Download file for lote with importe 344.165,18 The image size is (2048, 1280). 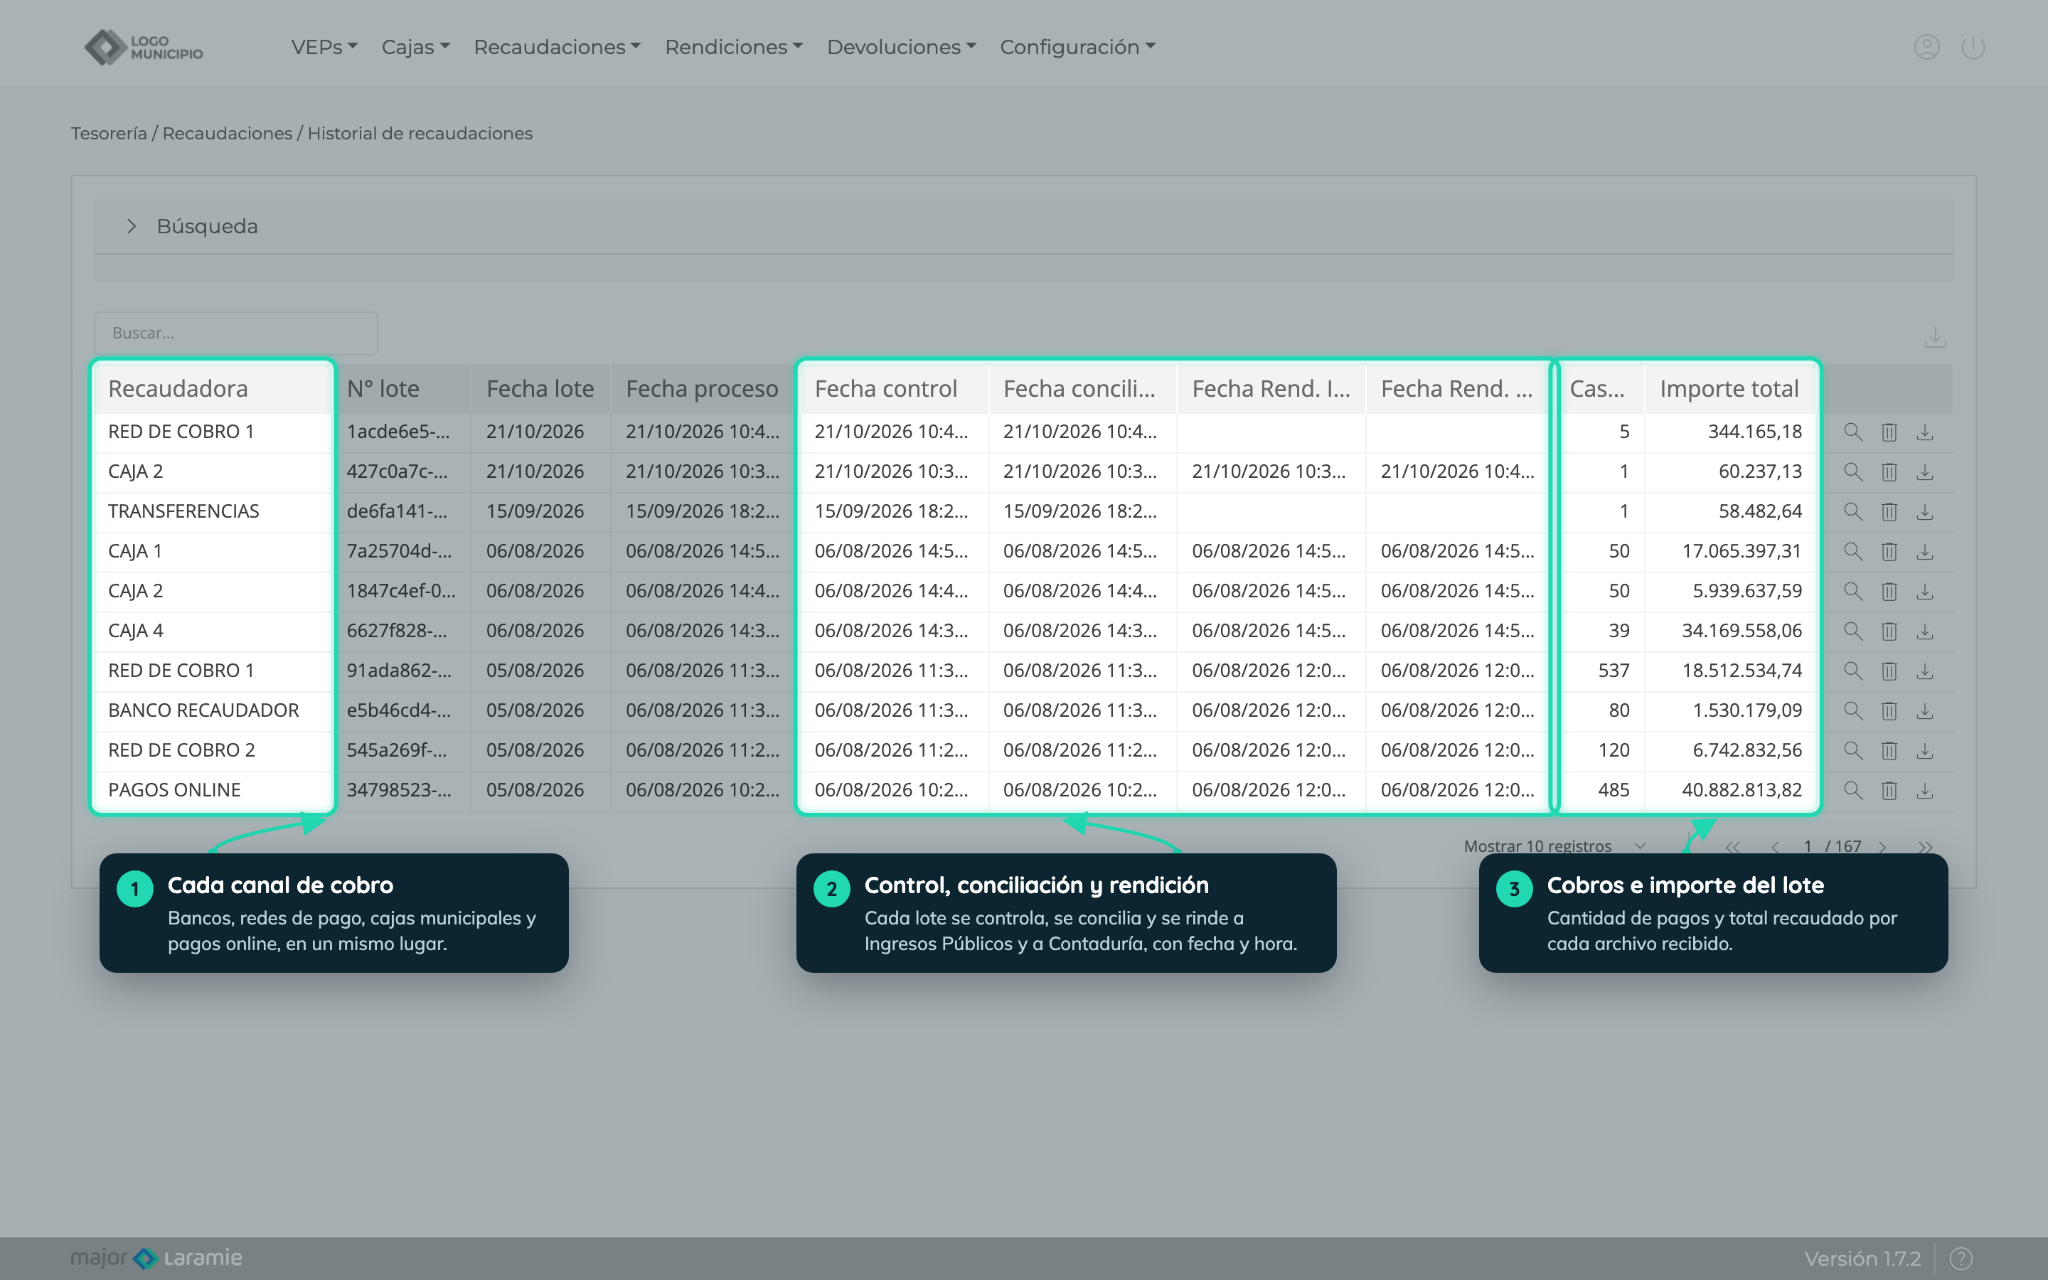point(1925,432)
